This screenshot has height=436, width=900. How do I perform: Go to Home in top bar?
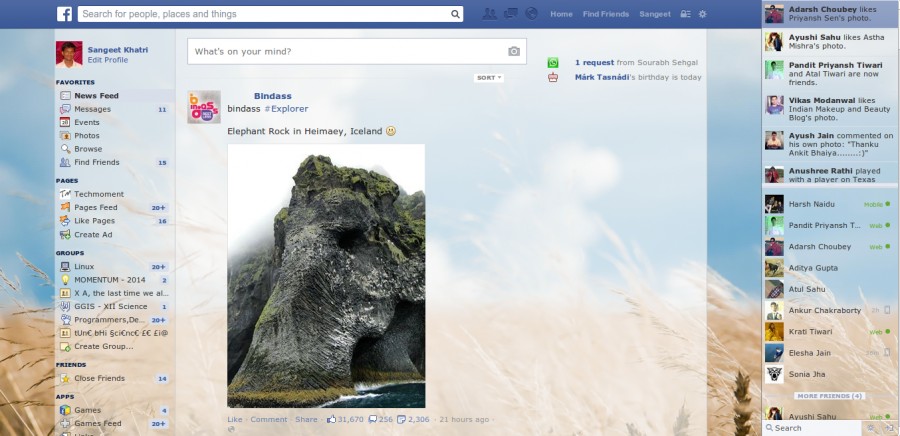(x=561, y=14)
